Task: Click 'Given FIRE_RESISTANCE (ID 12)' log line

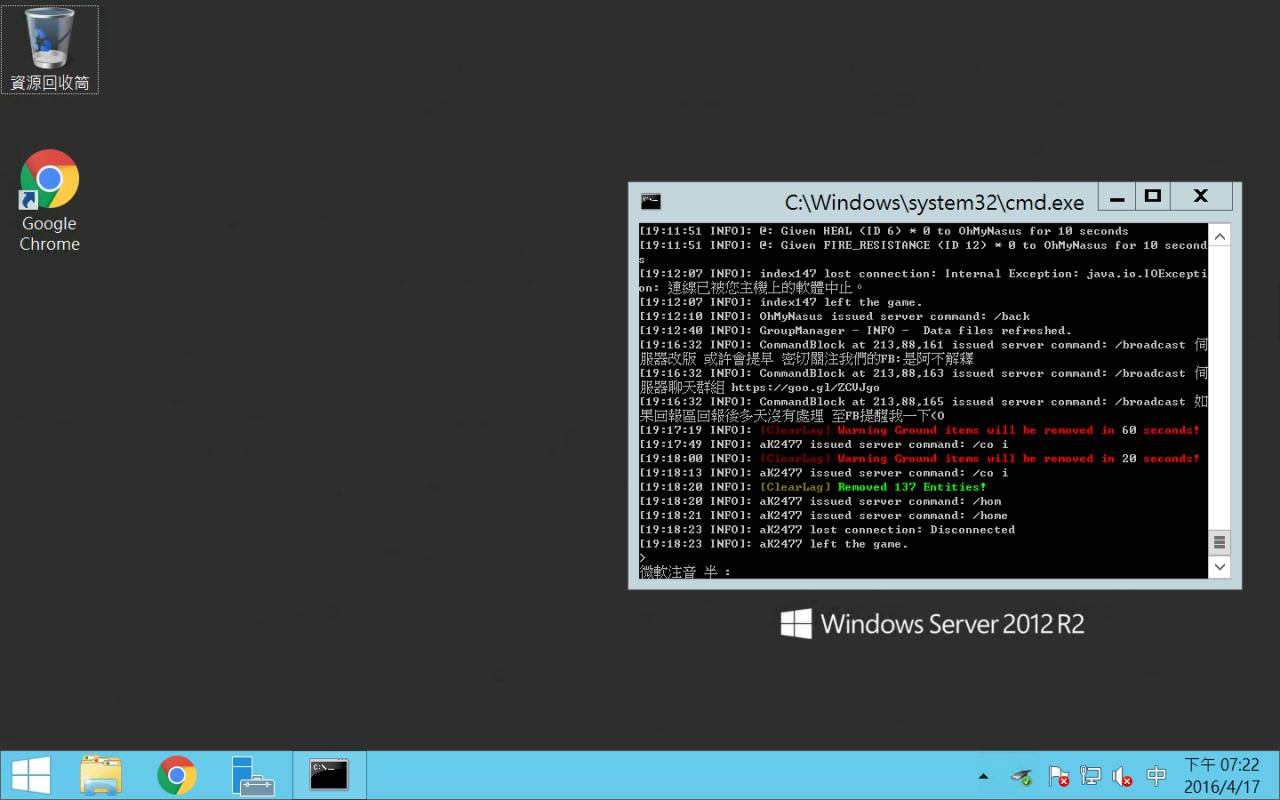Action: [x=923, y=252]
